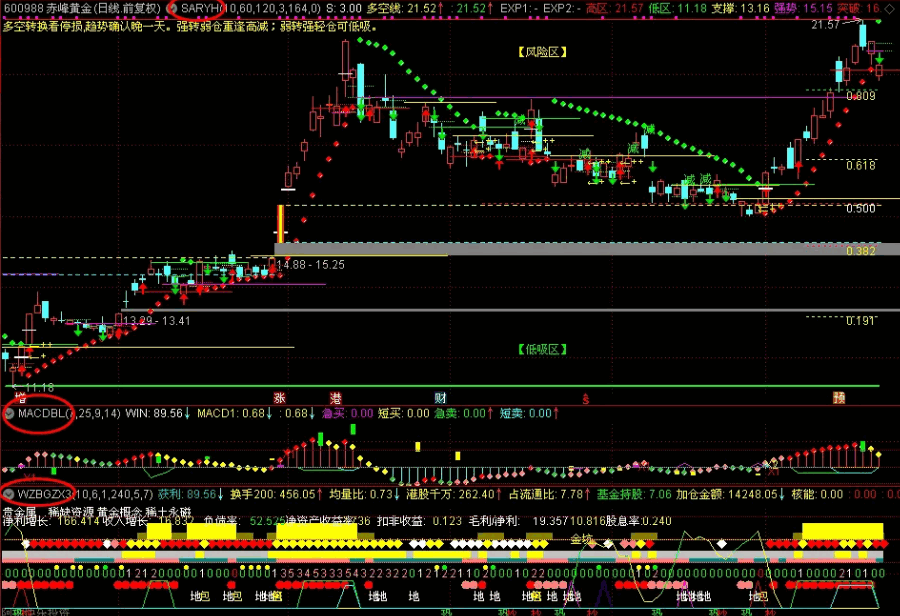Click the 增 event marker on the time axis

click(x=20, y=397)
